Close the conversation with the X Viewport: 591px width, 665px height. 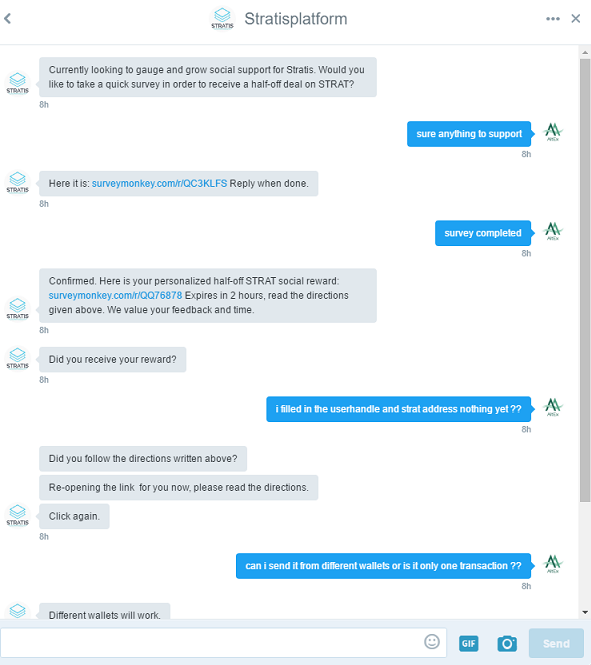576,19
